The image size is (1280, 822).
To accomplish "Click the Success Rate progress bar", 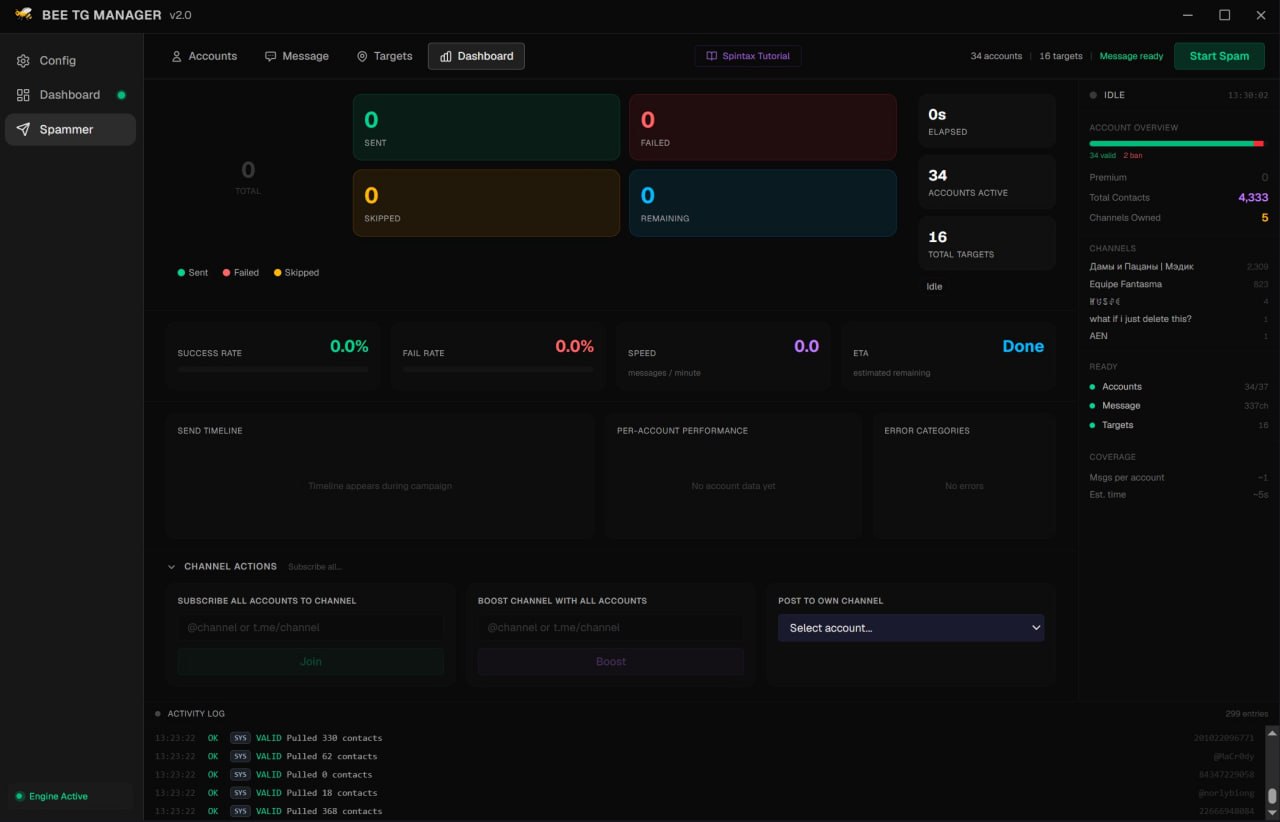I will point(273,370).
